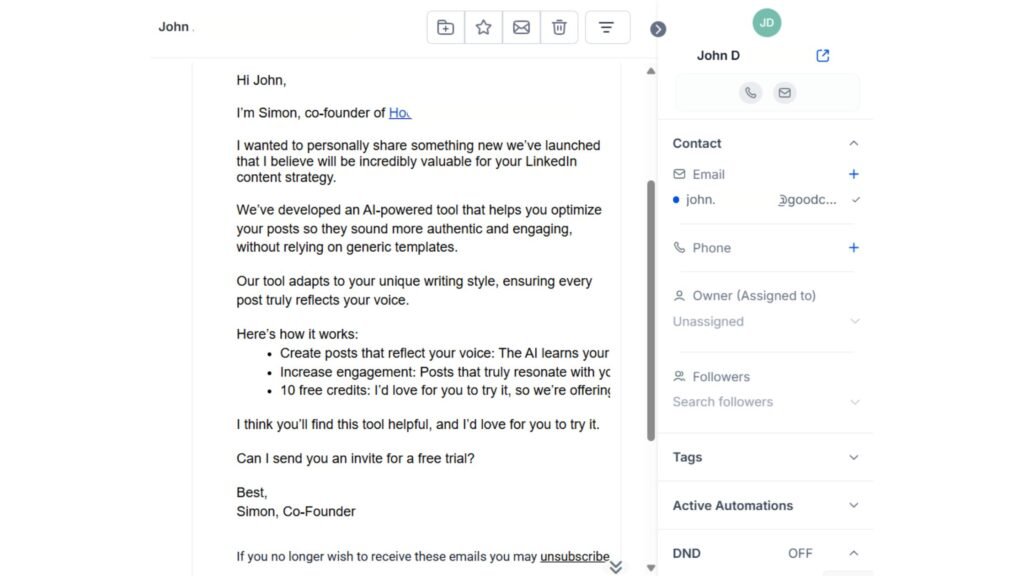The height and width of the screenshot is (576, 1024).
Task: Open the Unassigned owner dropdown
Action: point(855,321)
